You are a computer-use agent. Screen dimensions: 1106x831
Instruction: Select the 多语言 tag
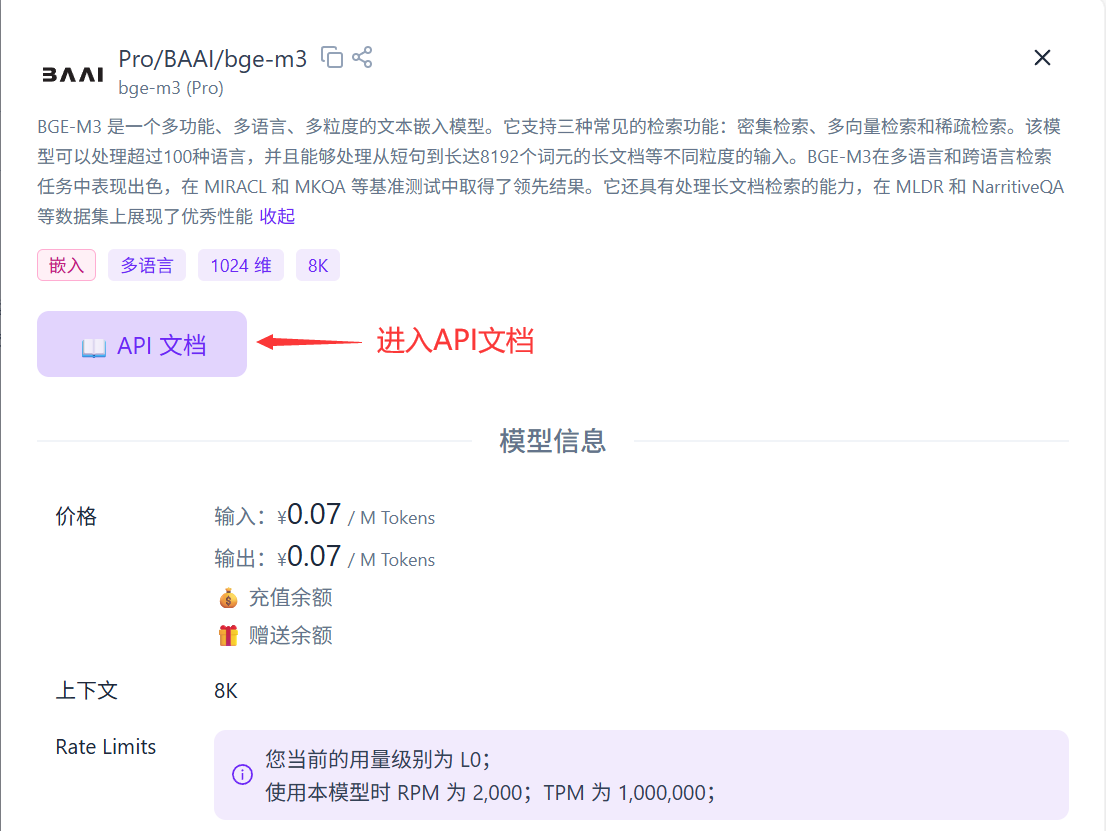click(147, 265)
